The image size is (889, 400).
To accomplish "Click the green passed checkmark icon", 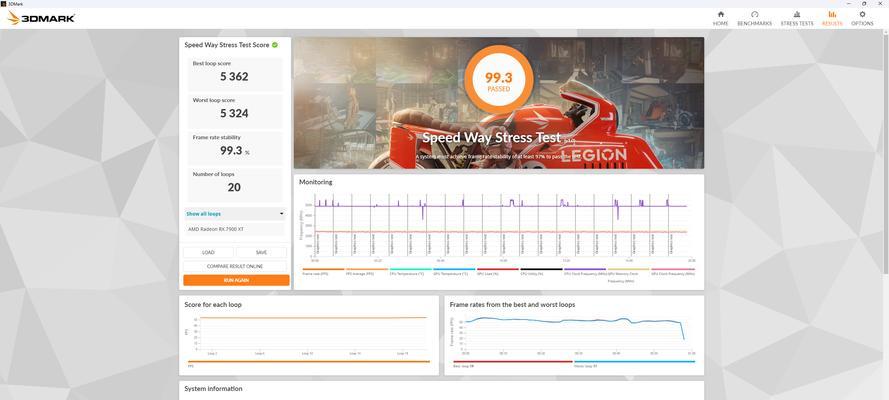I will (x=275, y=45).
